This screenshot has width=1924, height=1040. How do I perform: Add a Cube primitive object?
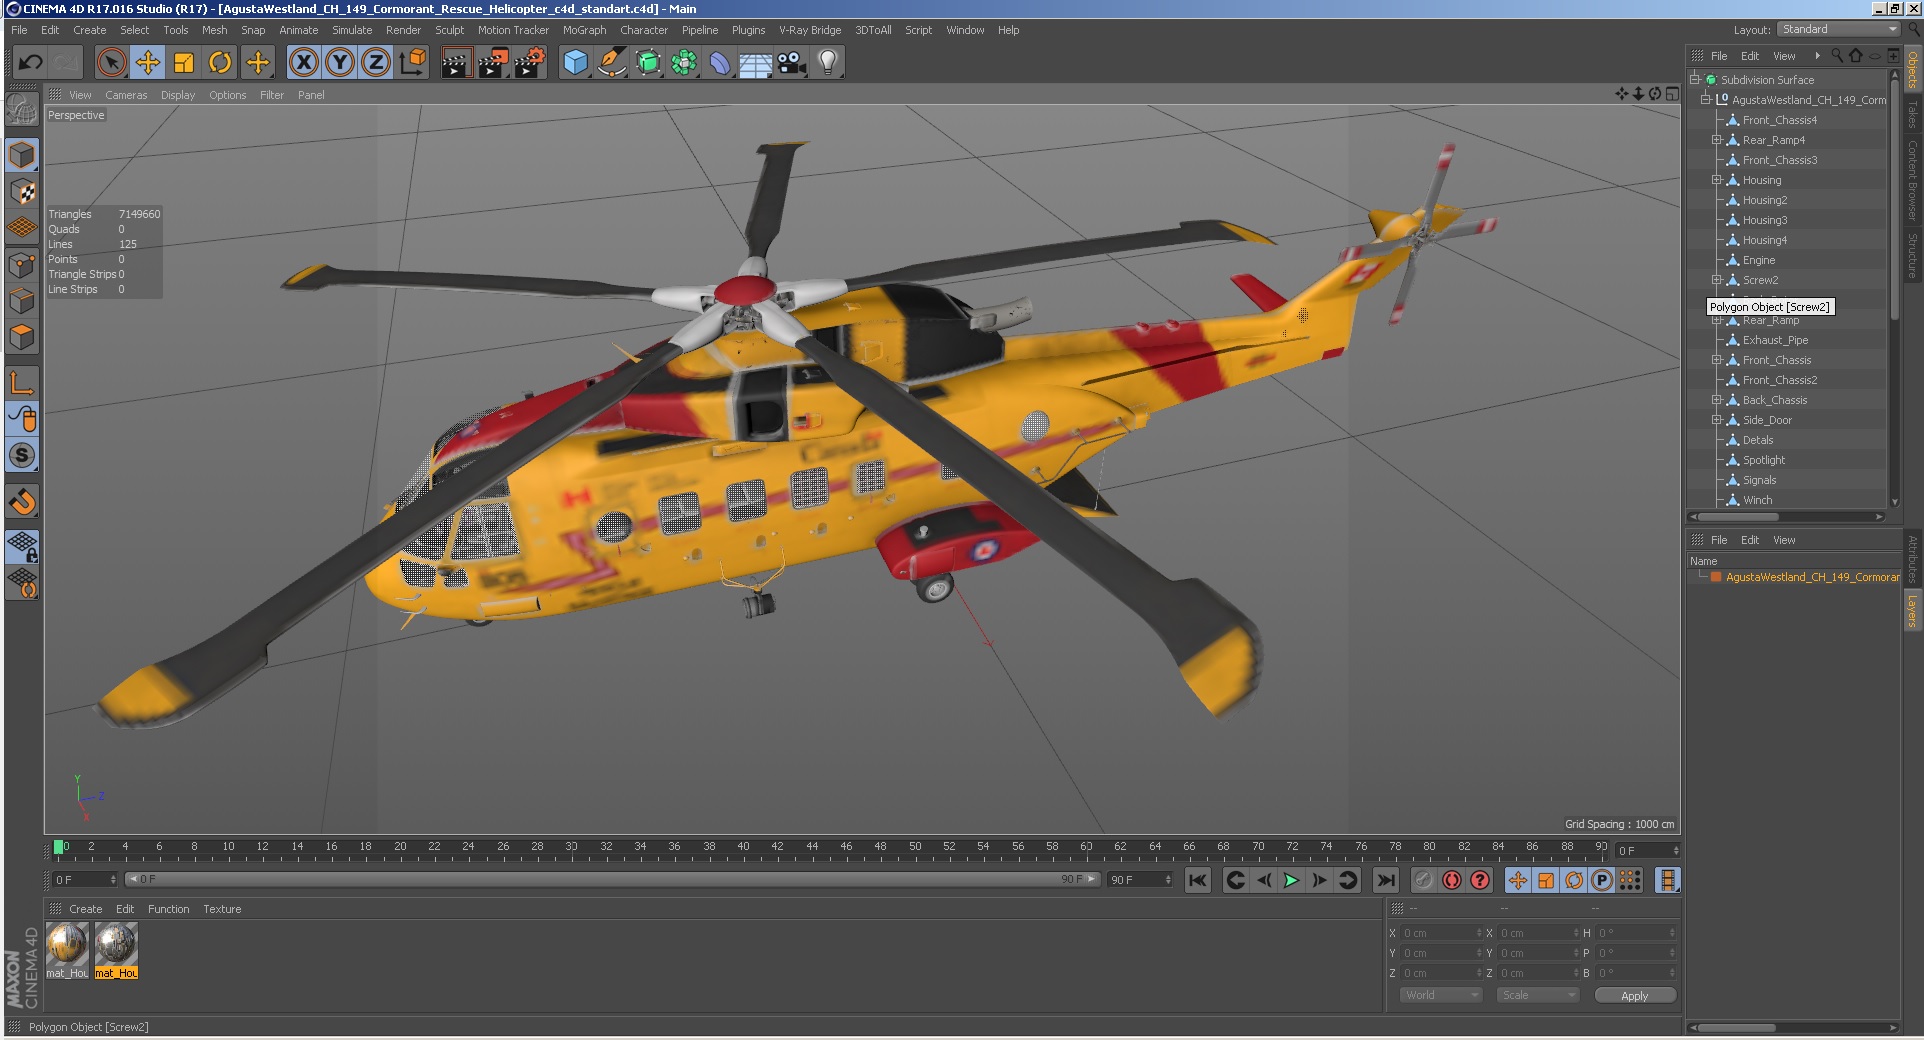coord(576,63)
